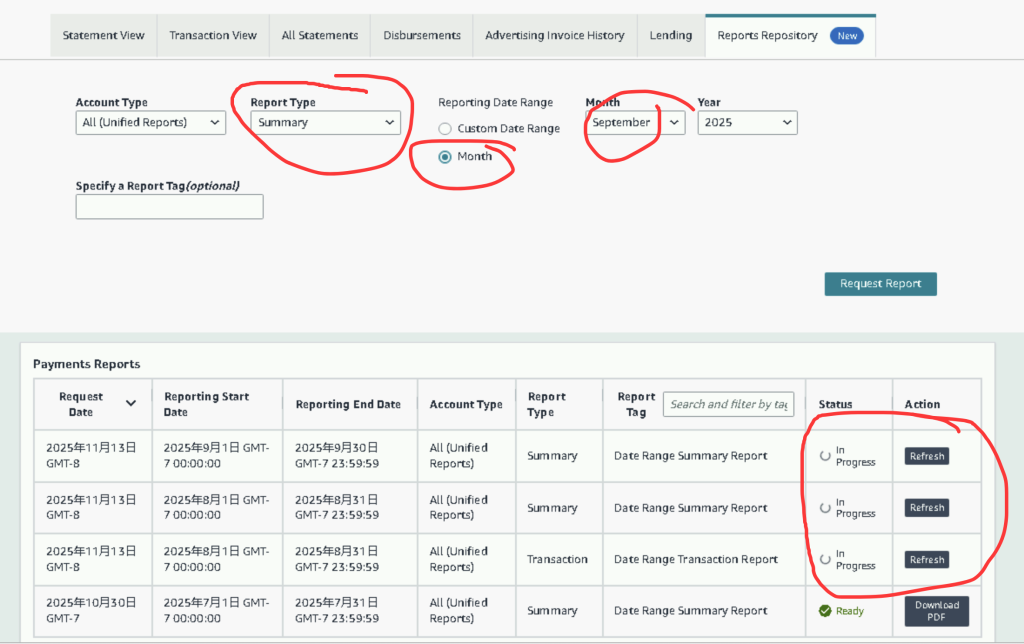The image size is (1024, 644).
Task: Open the Disbursements tab
Action: 421,36
